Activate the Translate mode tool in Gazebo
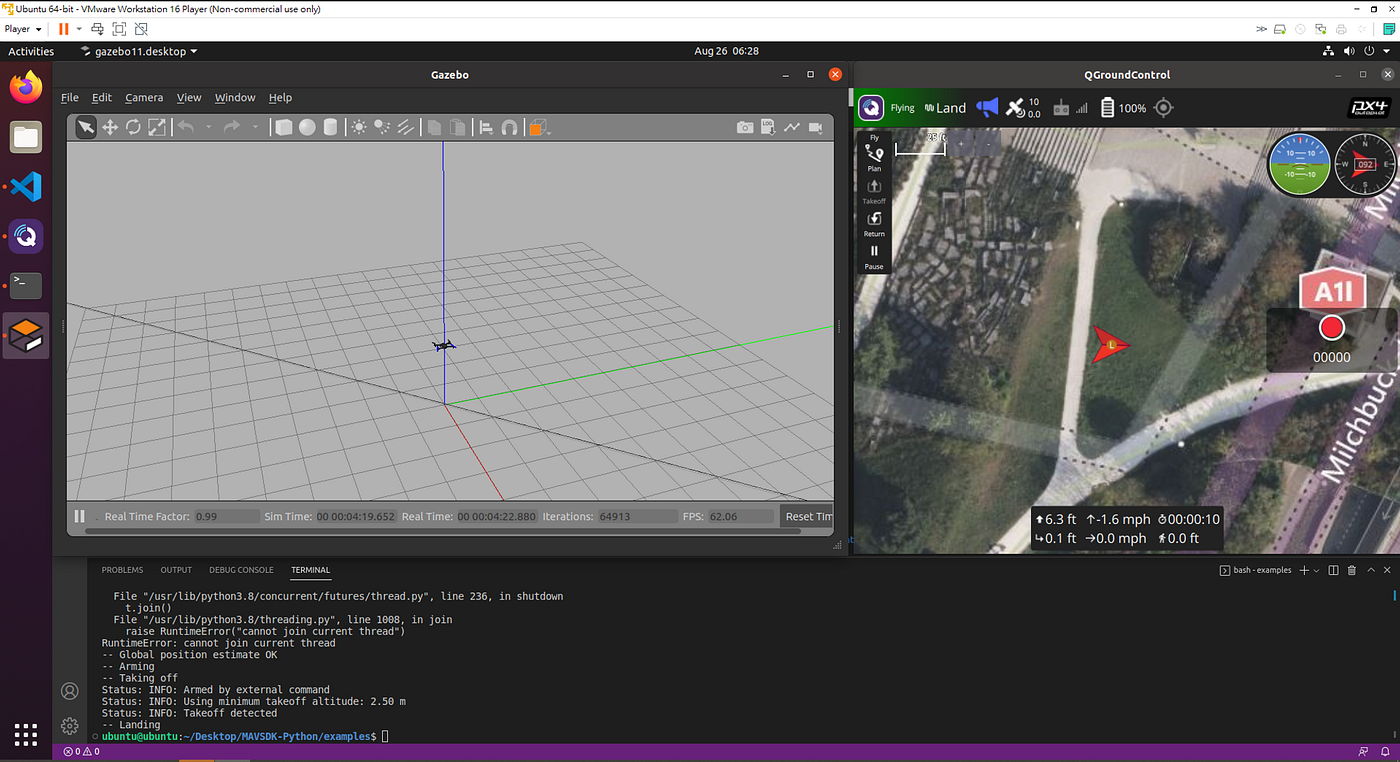Screen dimensions: 1400x762 110,127
